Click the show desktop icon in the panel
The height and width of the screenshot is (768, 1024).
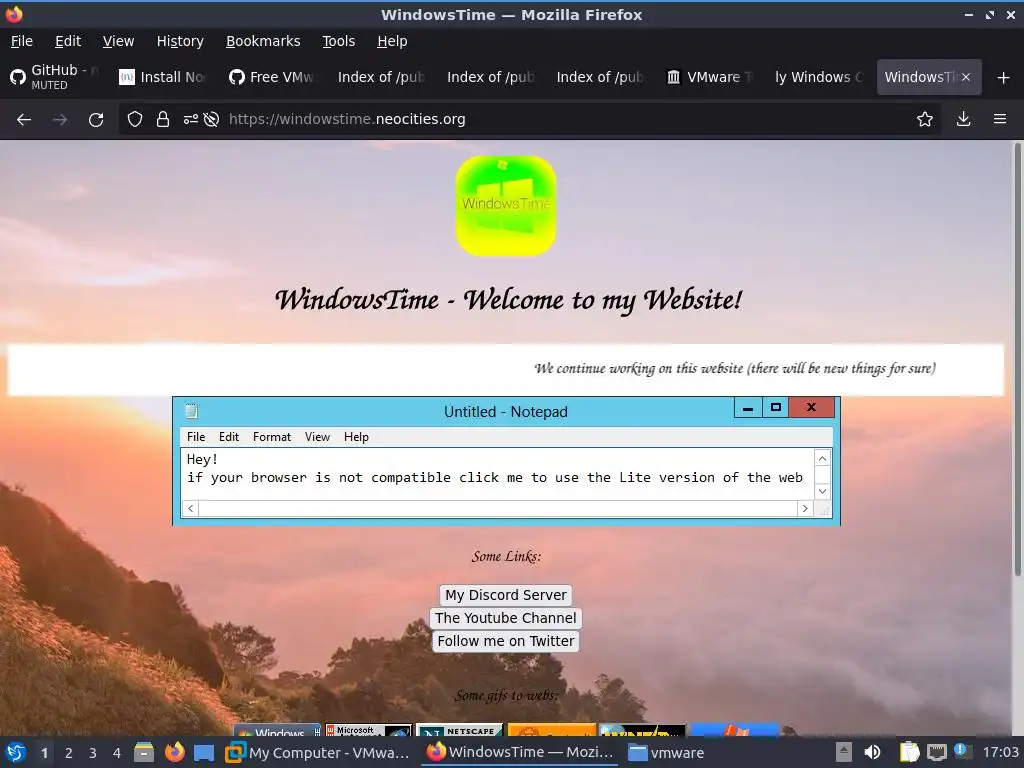pos(204,753)
